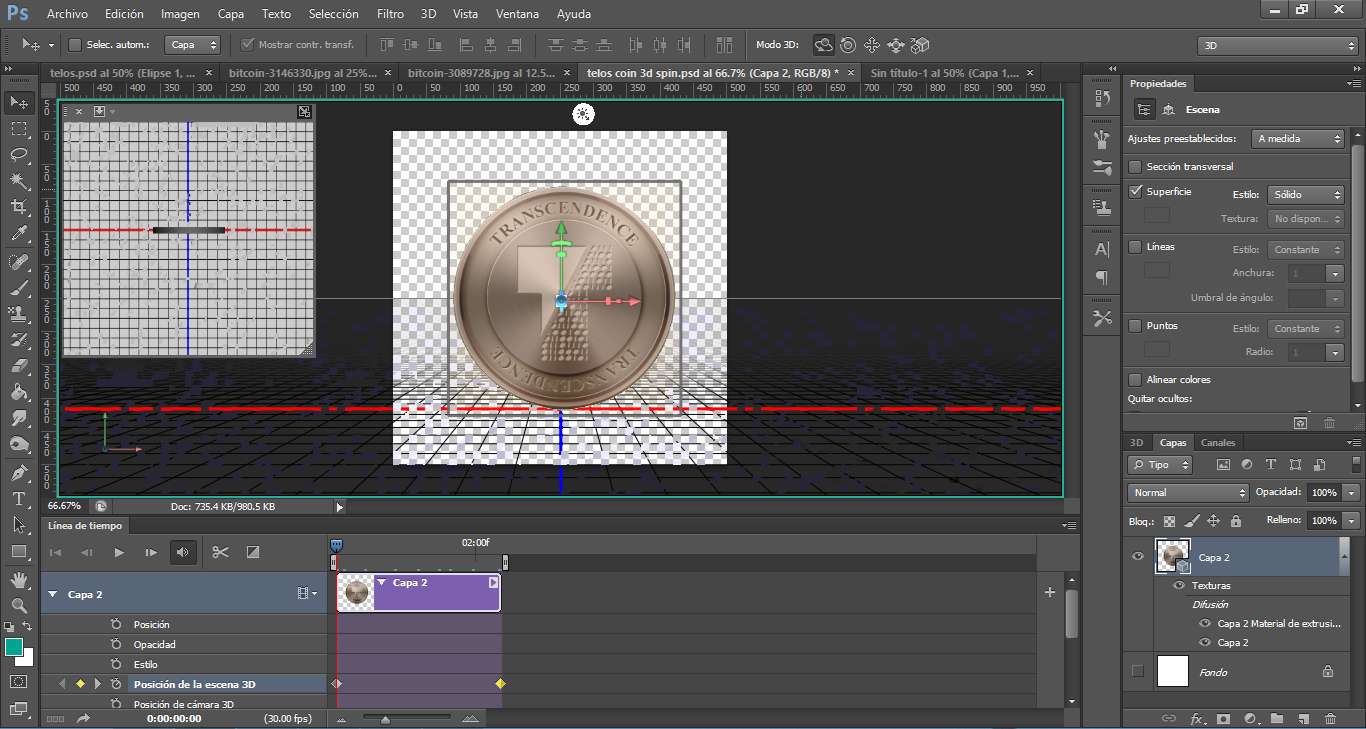Viewport: 1366px width, 729px height.
Task: Click the timeline transition icon
Action: [x=253, y=552]
